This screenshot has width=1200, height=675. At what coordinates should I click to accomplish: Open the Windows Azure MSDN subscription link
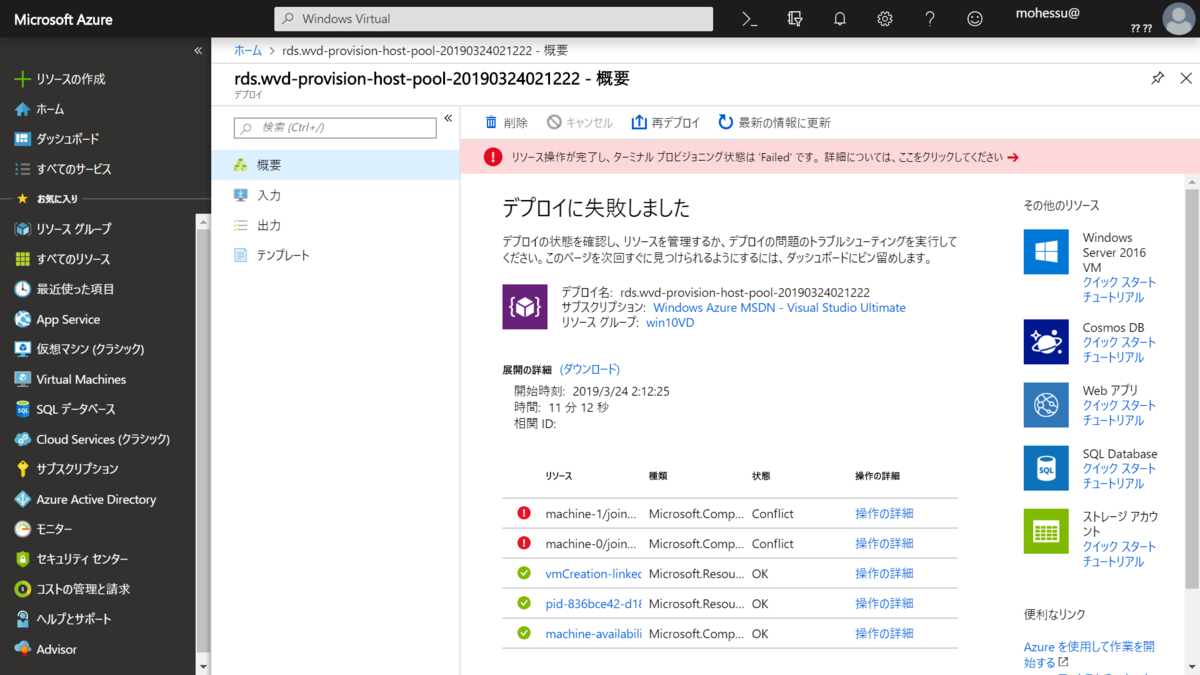click(779, 308)
